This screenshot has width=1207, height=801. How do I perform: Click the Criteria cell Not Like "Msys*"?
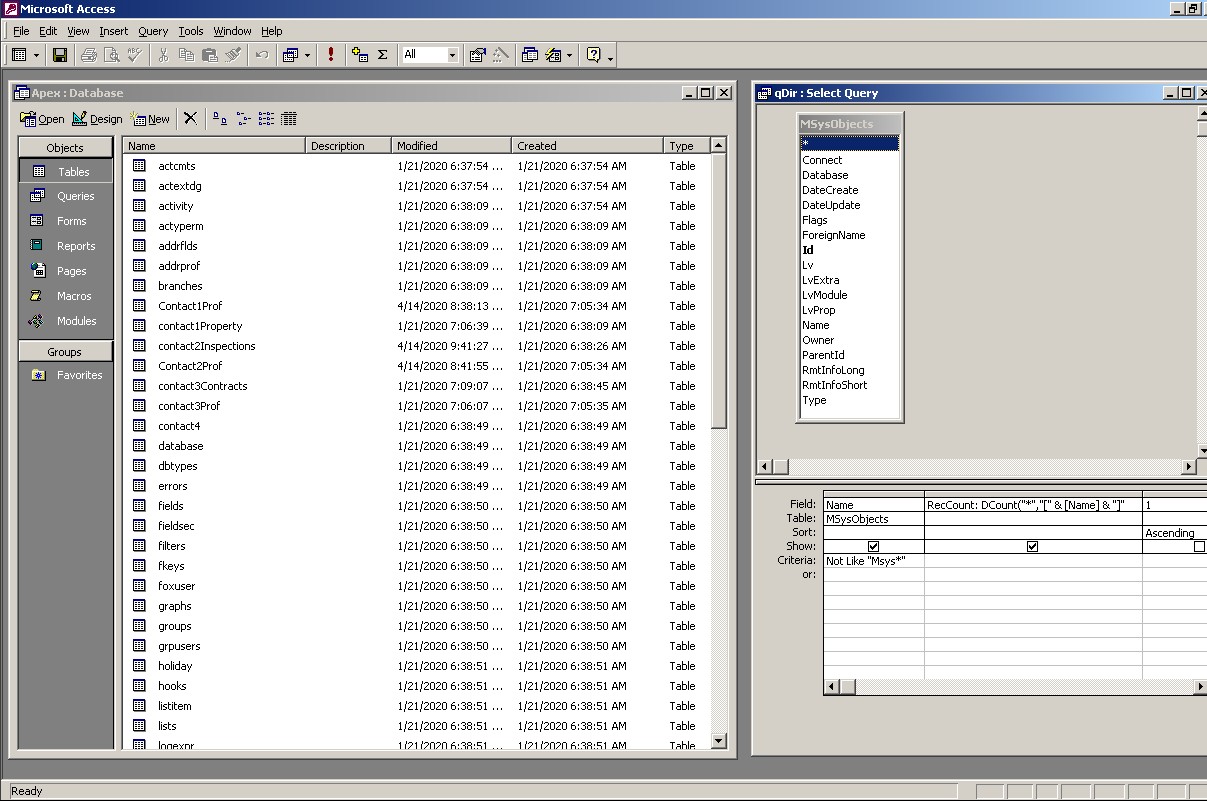pyautogui.click(x=874, y=561)
